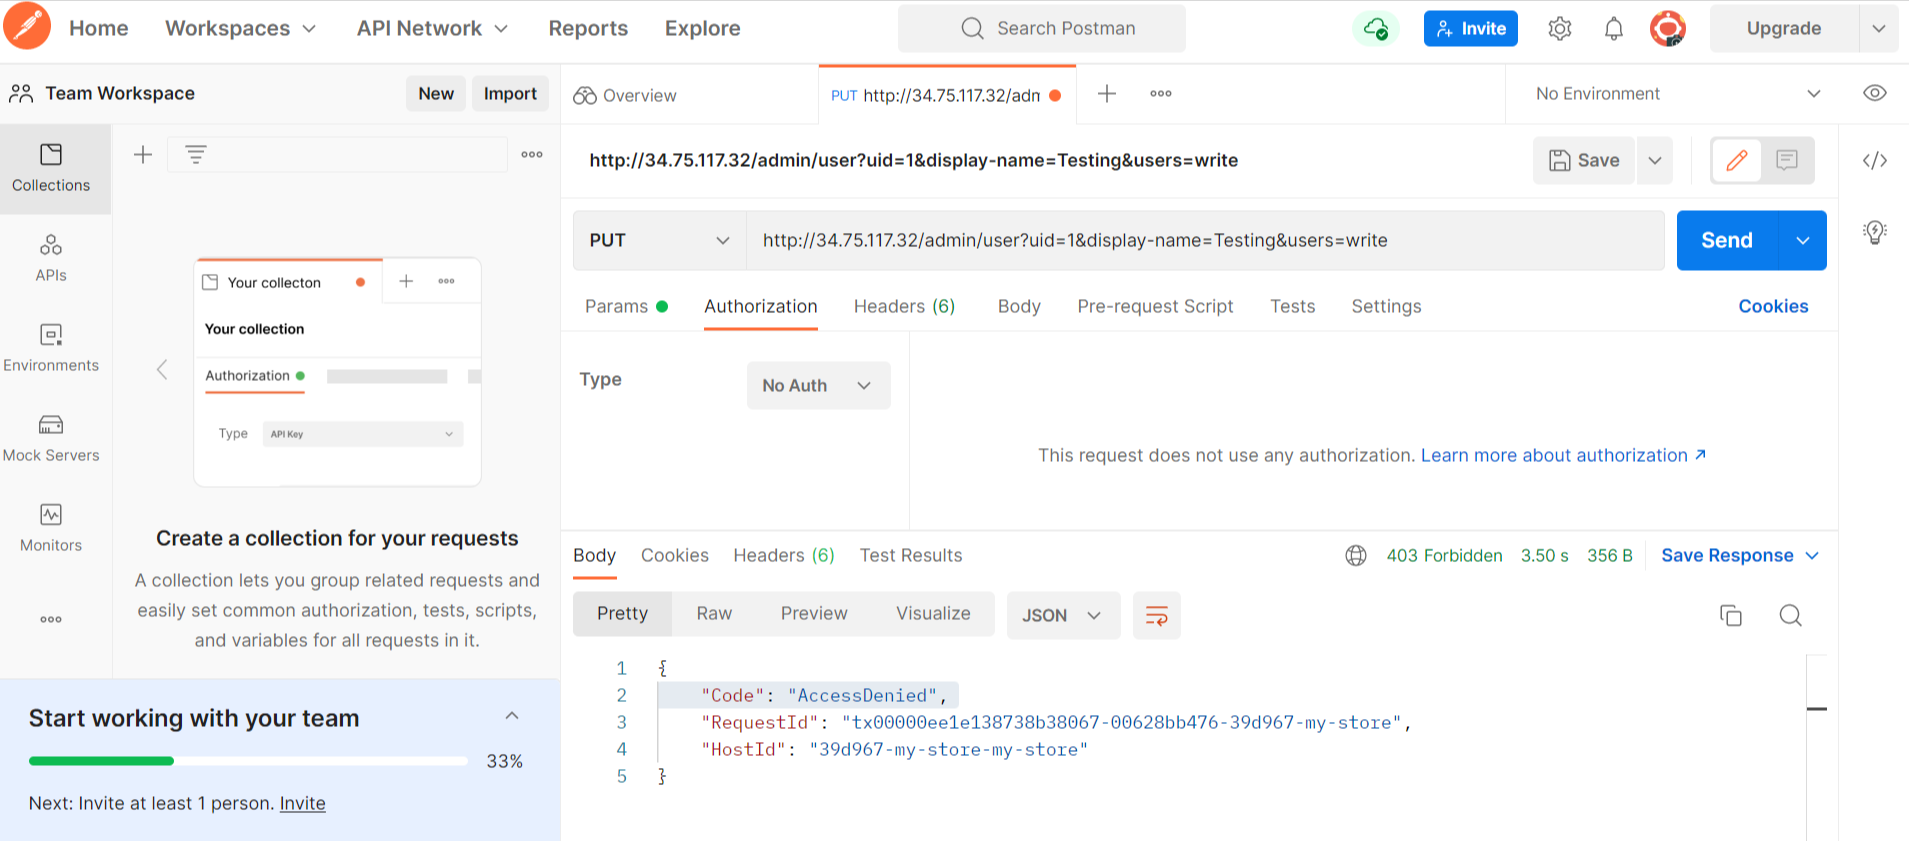Open the No Environment selector
Screen dimensions: 1909x841
[1677, 93]
